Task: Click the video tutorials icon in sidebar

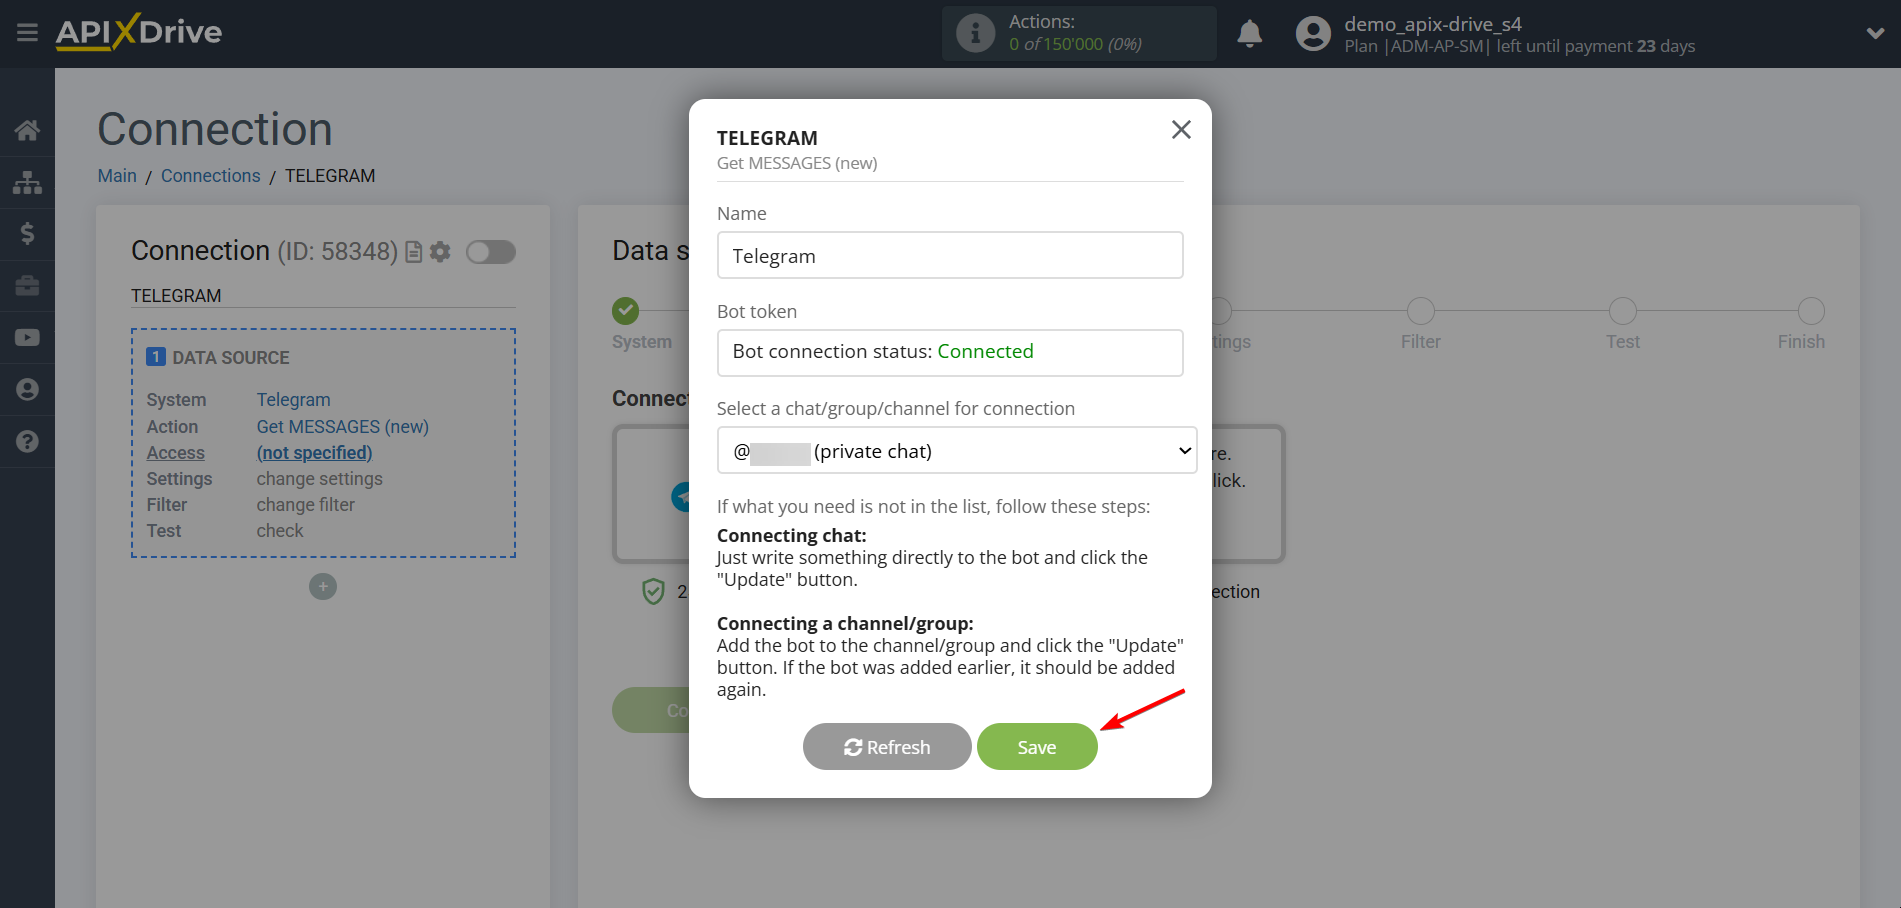Action: [27, 337]
